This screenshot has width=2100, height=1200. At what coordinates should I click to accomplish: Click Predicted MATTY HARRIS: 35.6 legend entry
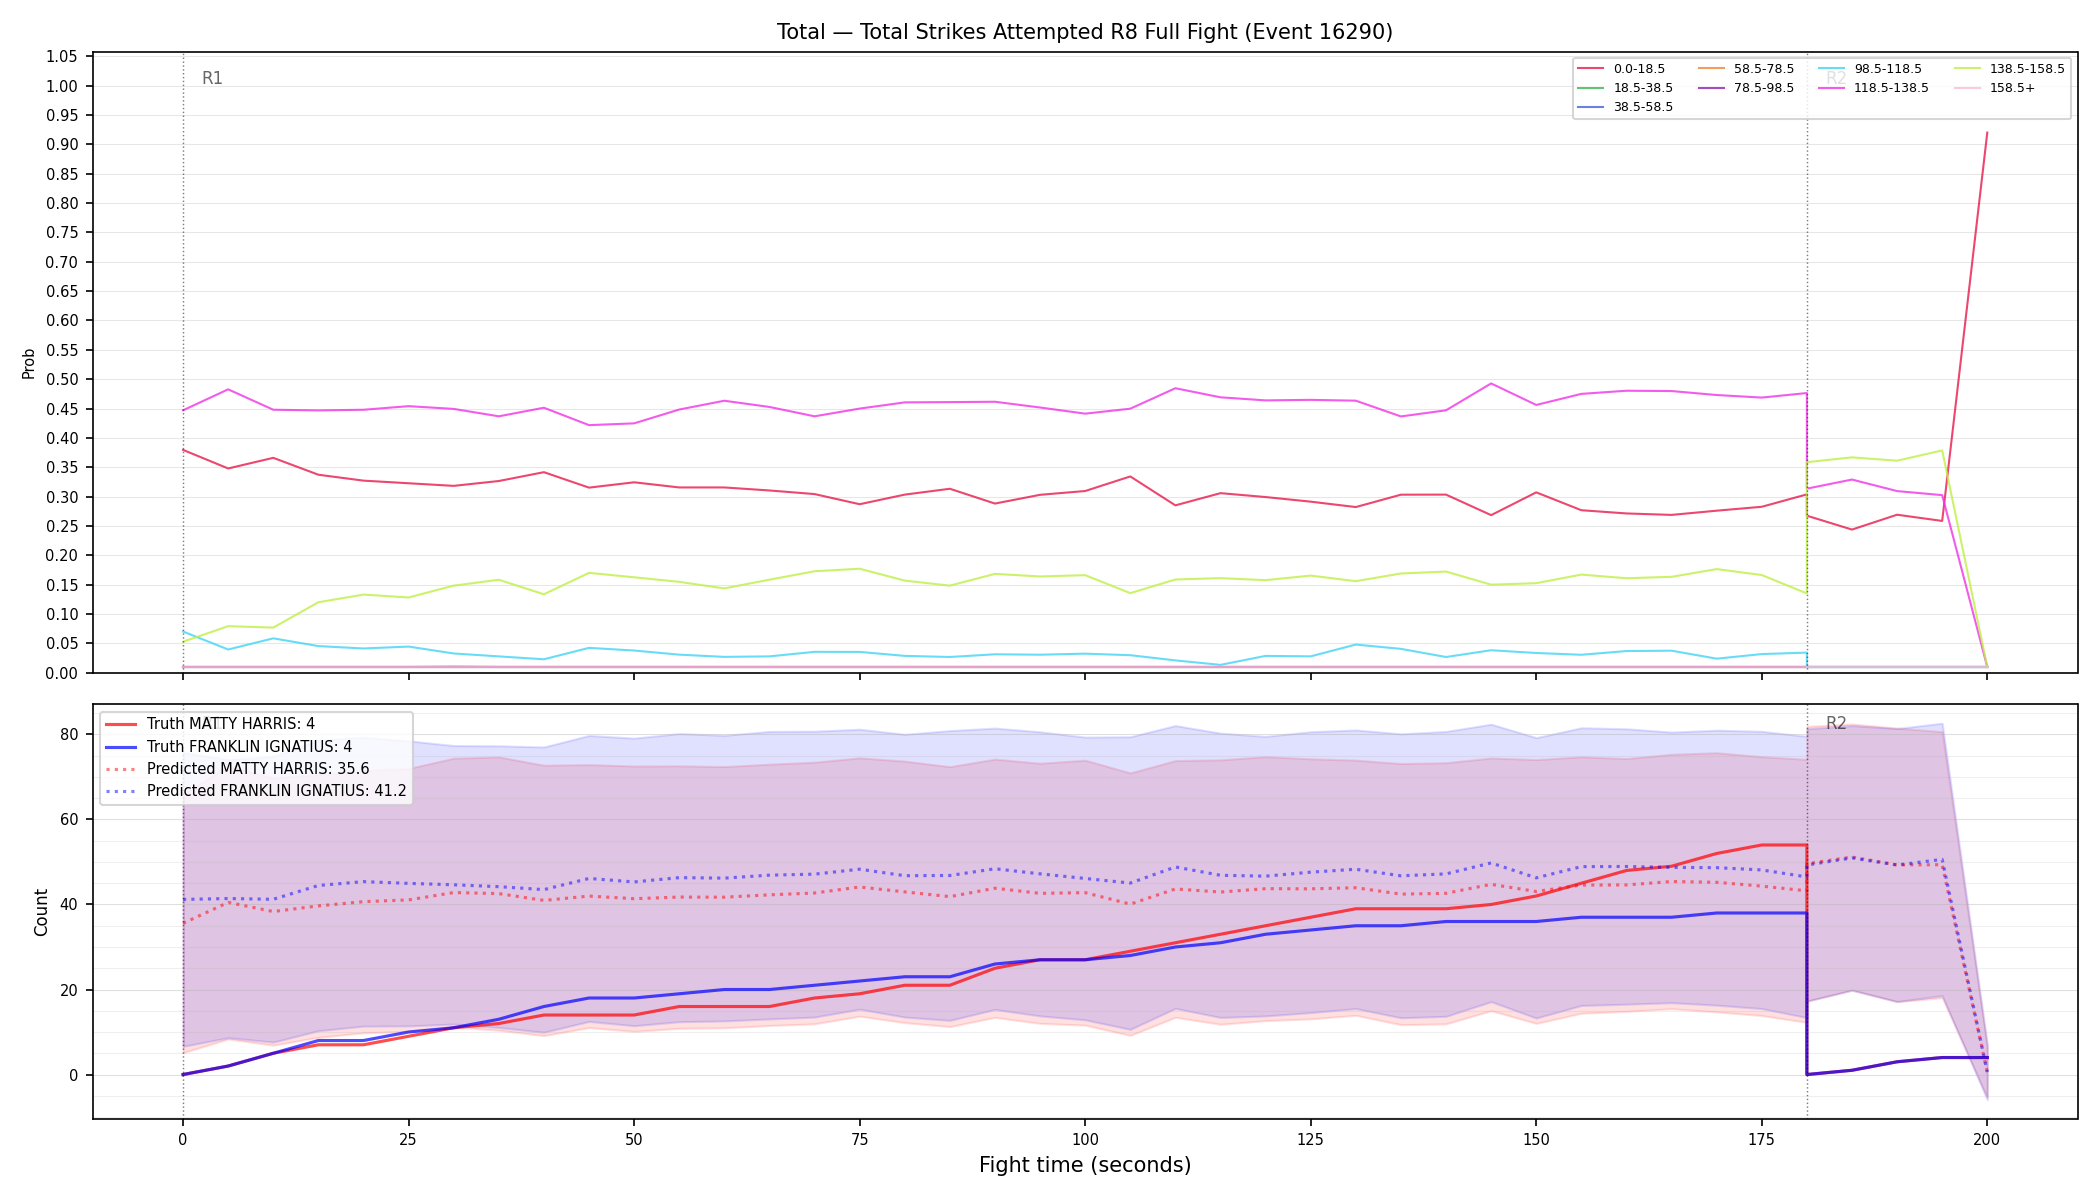tap(237, 768)
